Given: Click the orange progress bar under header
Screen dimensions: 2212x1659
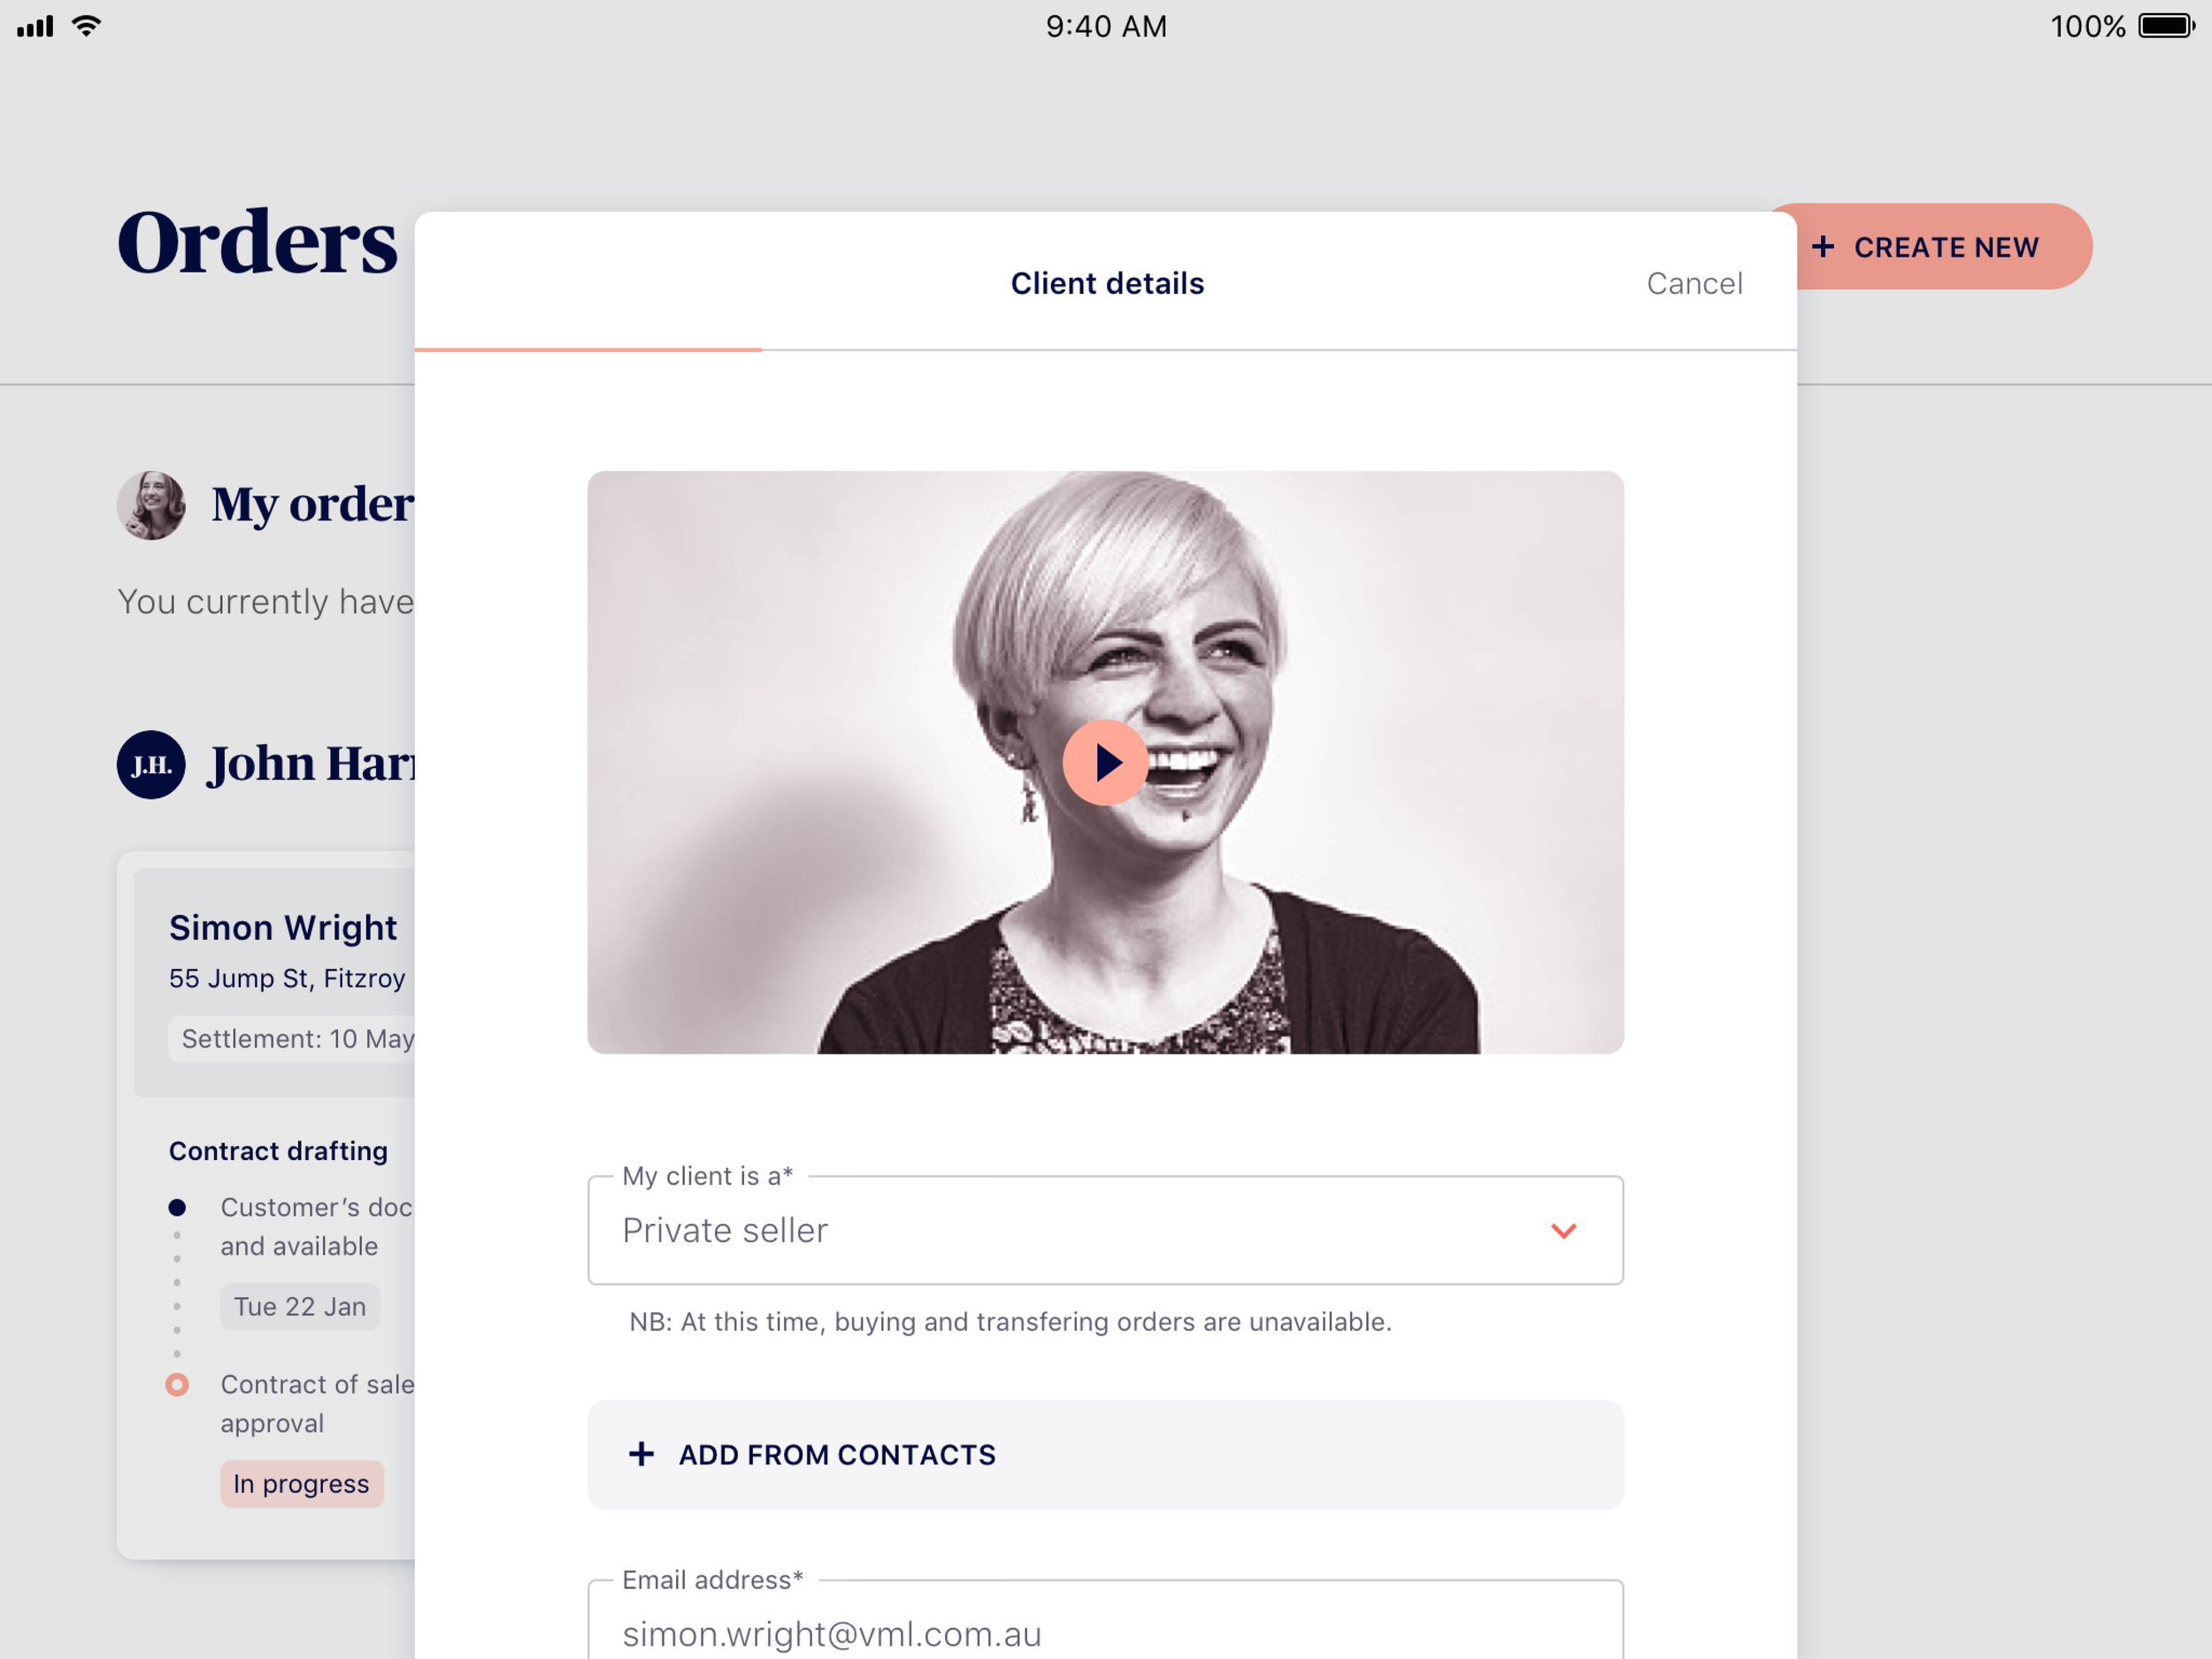Looking at the screenshot, I should [x=588, y=350].
